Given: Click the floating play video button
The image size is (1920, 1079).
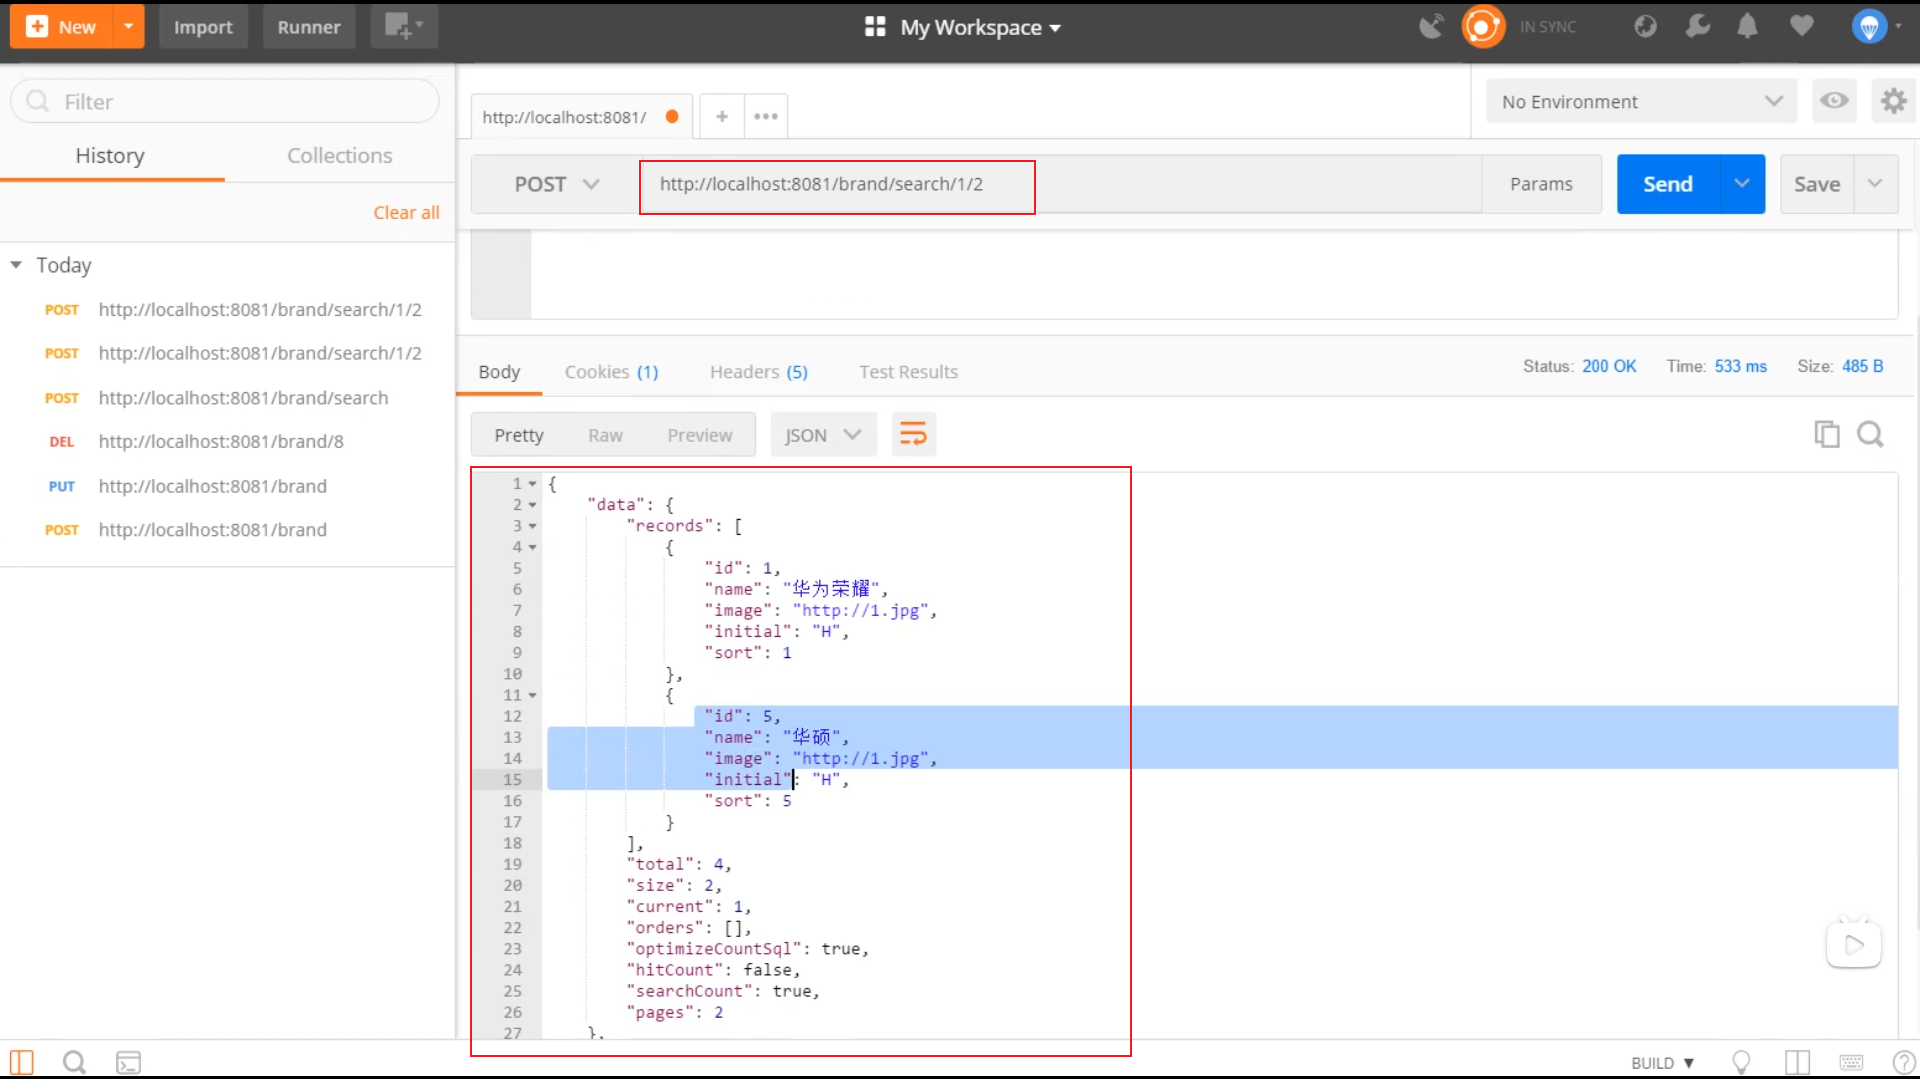Looking at the screenshot, I should (x=1854, y=944).
